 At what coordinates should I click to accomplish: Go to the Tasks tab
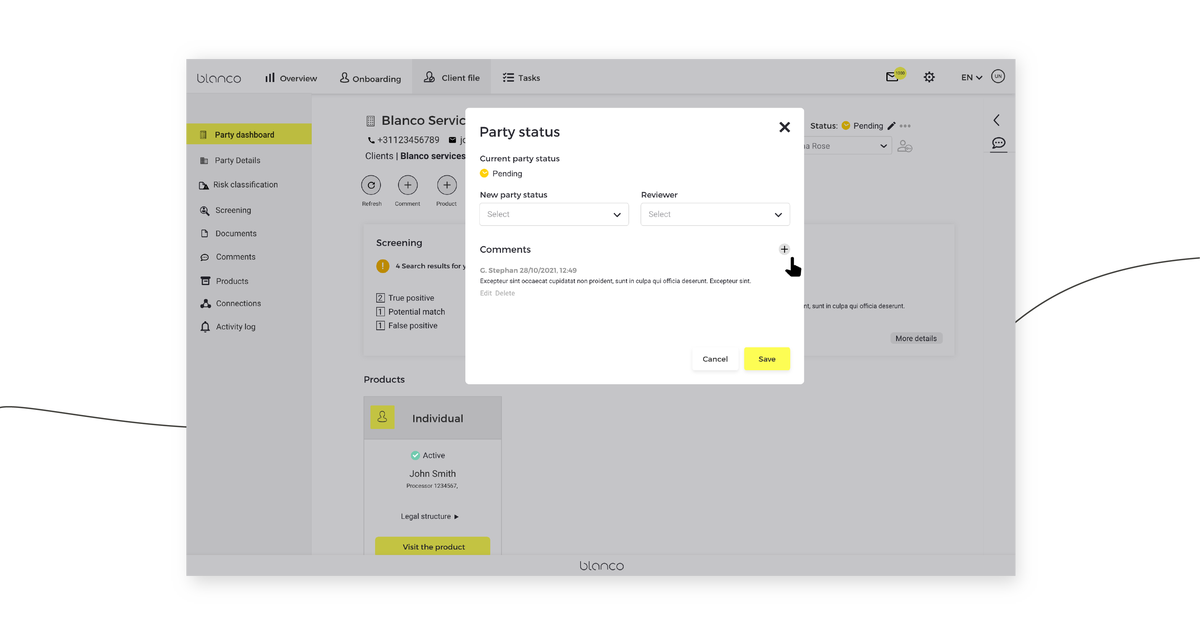coord(521,76)
